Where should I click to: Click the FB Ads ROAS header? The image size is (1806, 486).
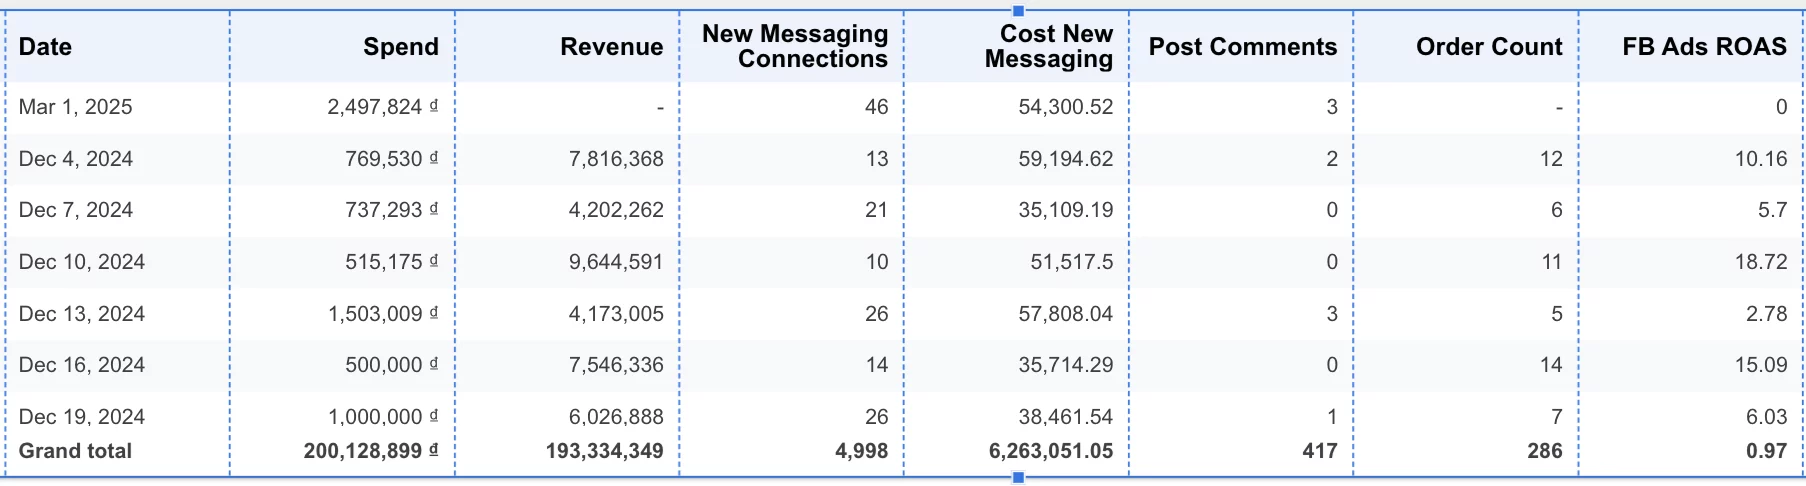point(1704,47)
